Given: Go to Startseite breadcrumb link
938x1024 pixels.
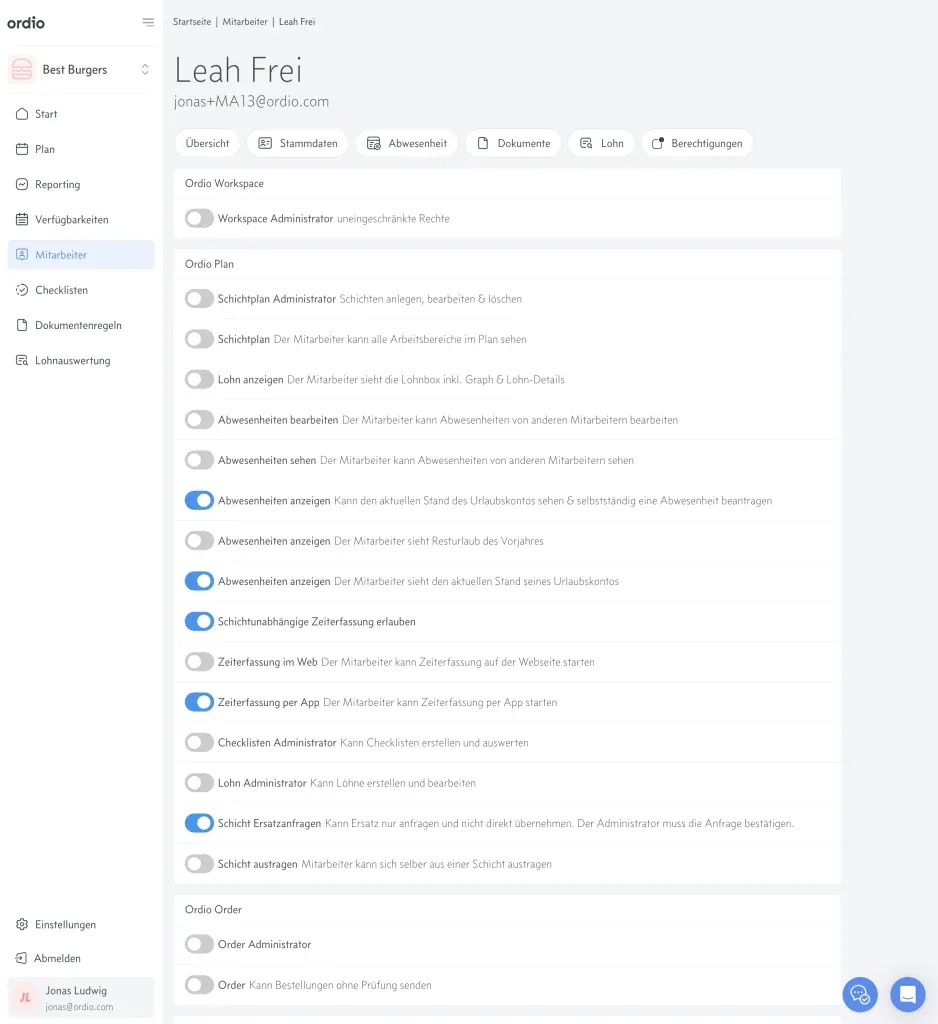Looking at the screenshot, I should point(192,22).
